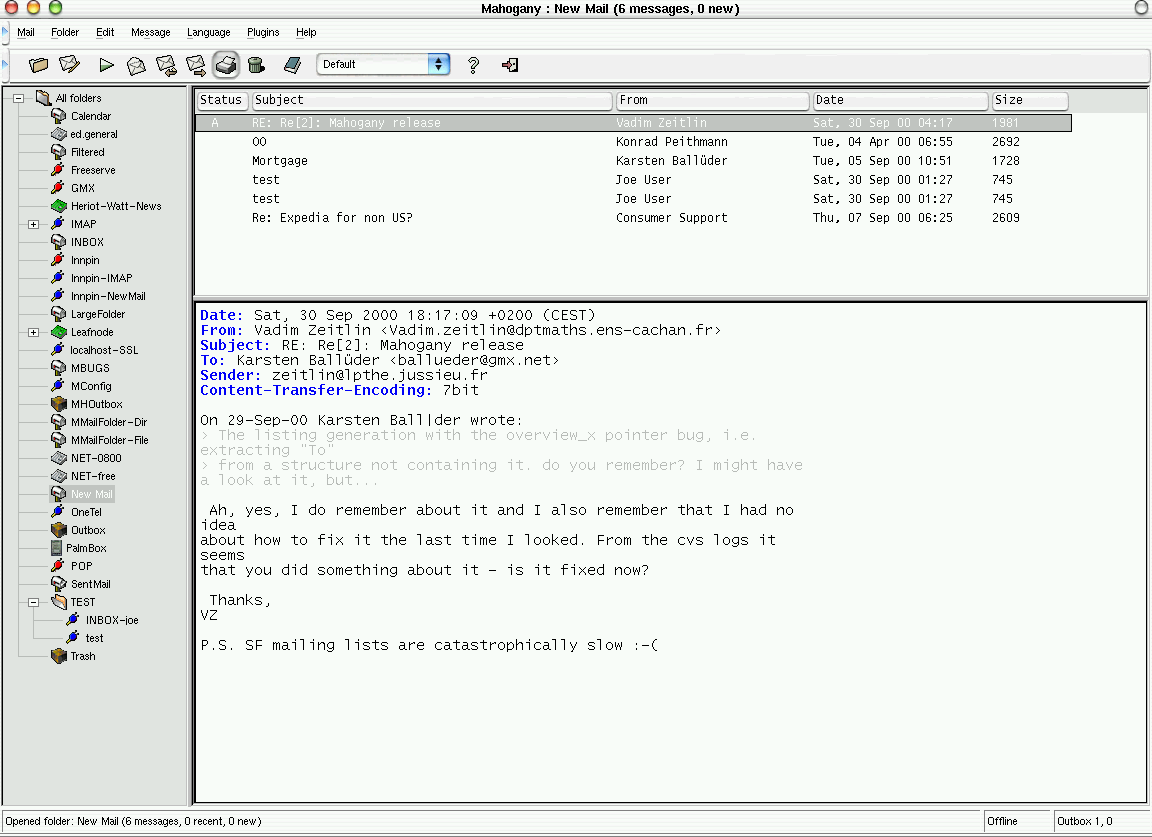Click the Heriot-Watt-News green folder icon
This screenshot has width=1152, height=837.
point(59,206)
